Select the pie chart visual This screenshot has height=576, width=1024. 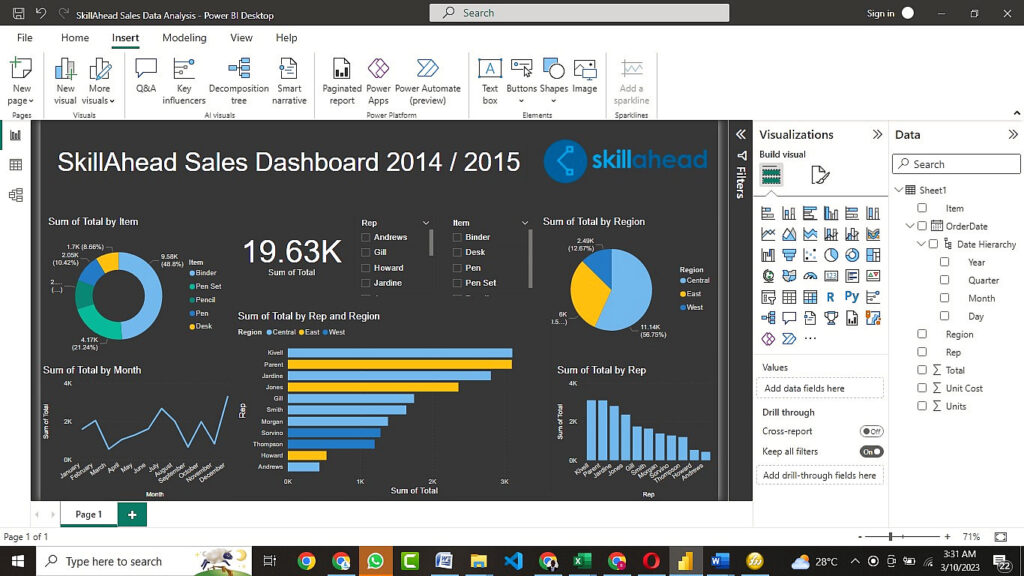(x=831, y=255)
